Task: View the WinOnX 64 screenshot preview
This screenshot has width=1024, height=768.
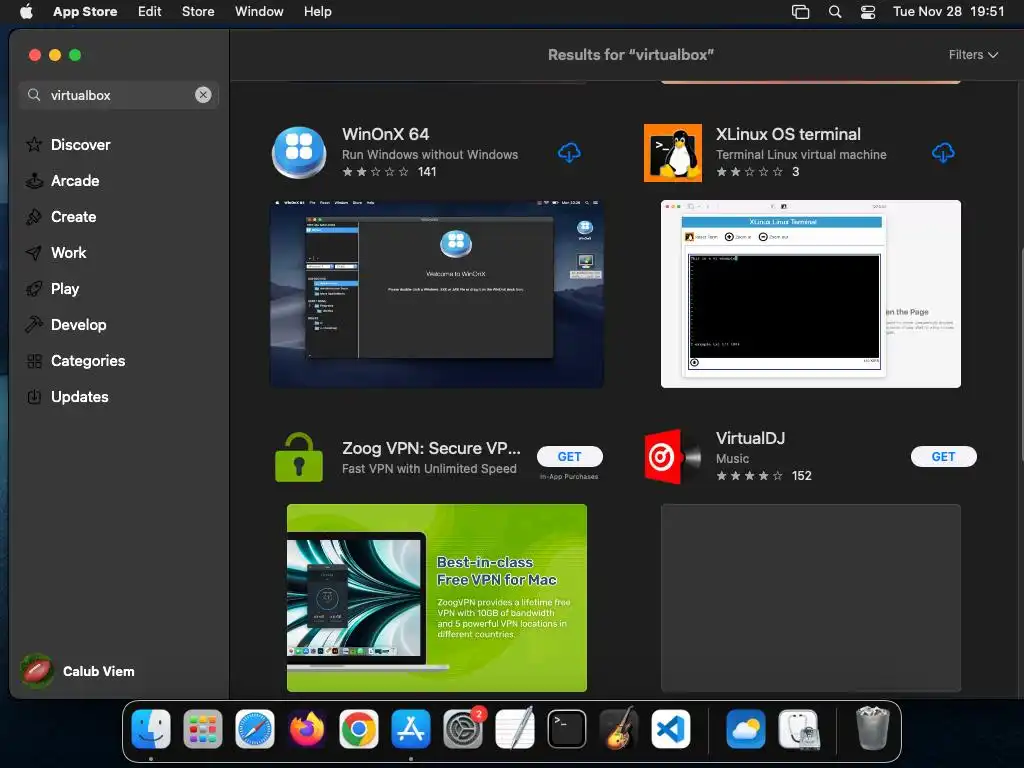Action: [436, 294]
